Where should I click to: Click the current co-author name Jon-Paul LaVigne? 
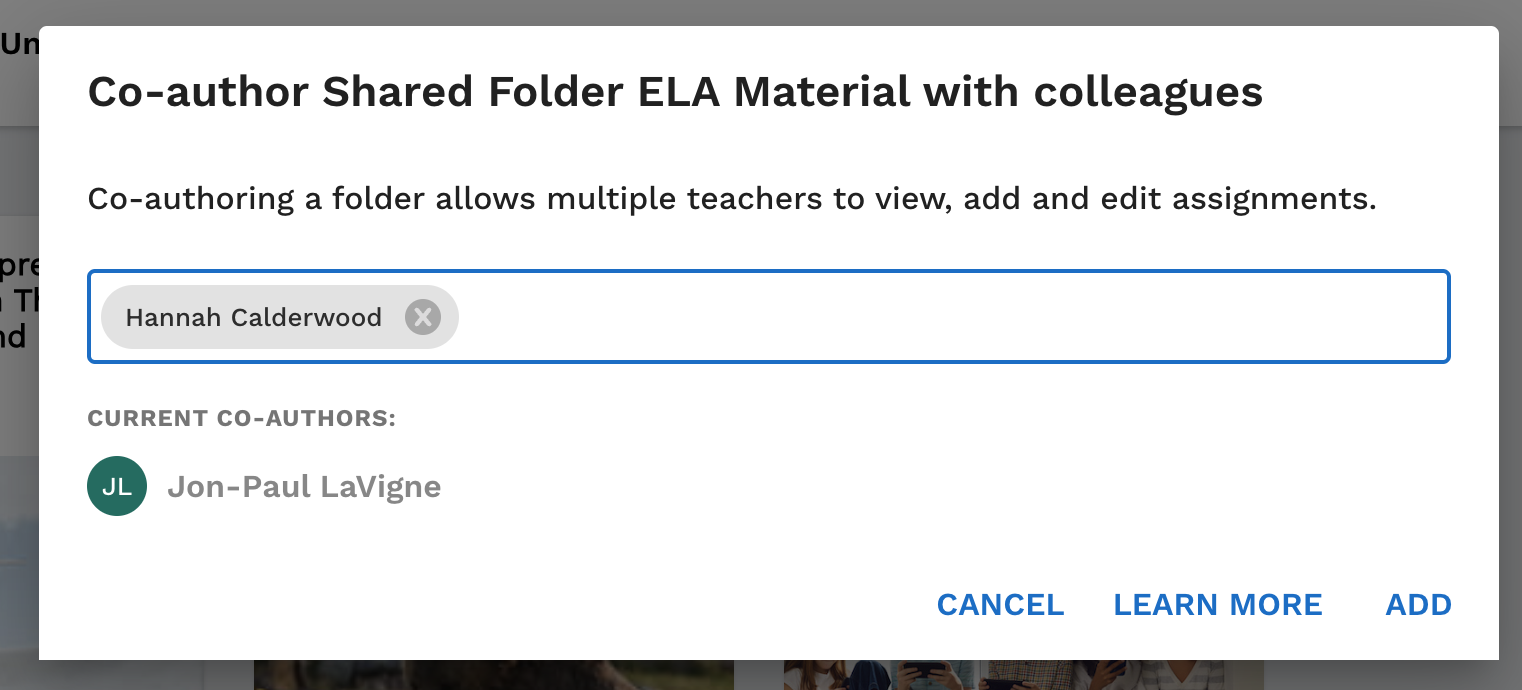304,487
